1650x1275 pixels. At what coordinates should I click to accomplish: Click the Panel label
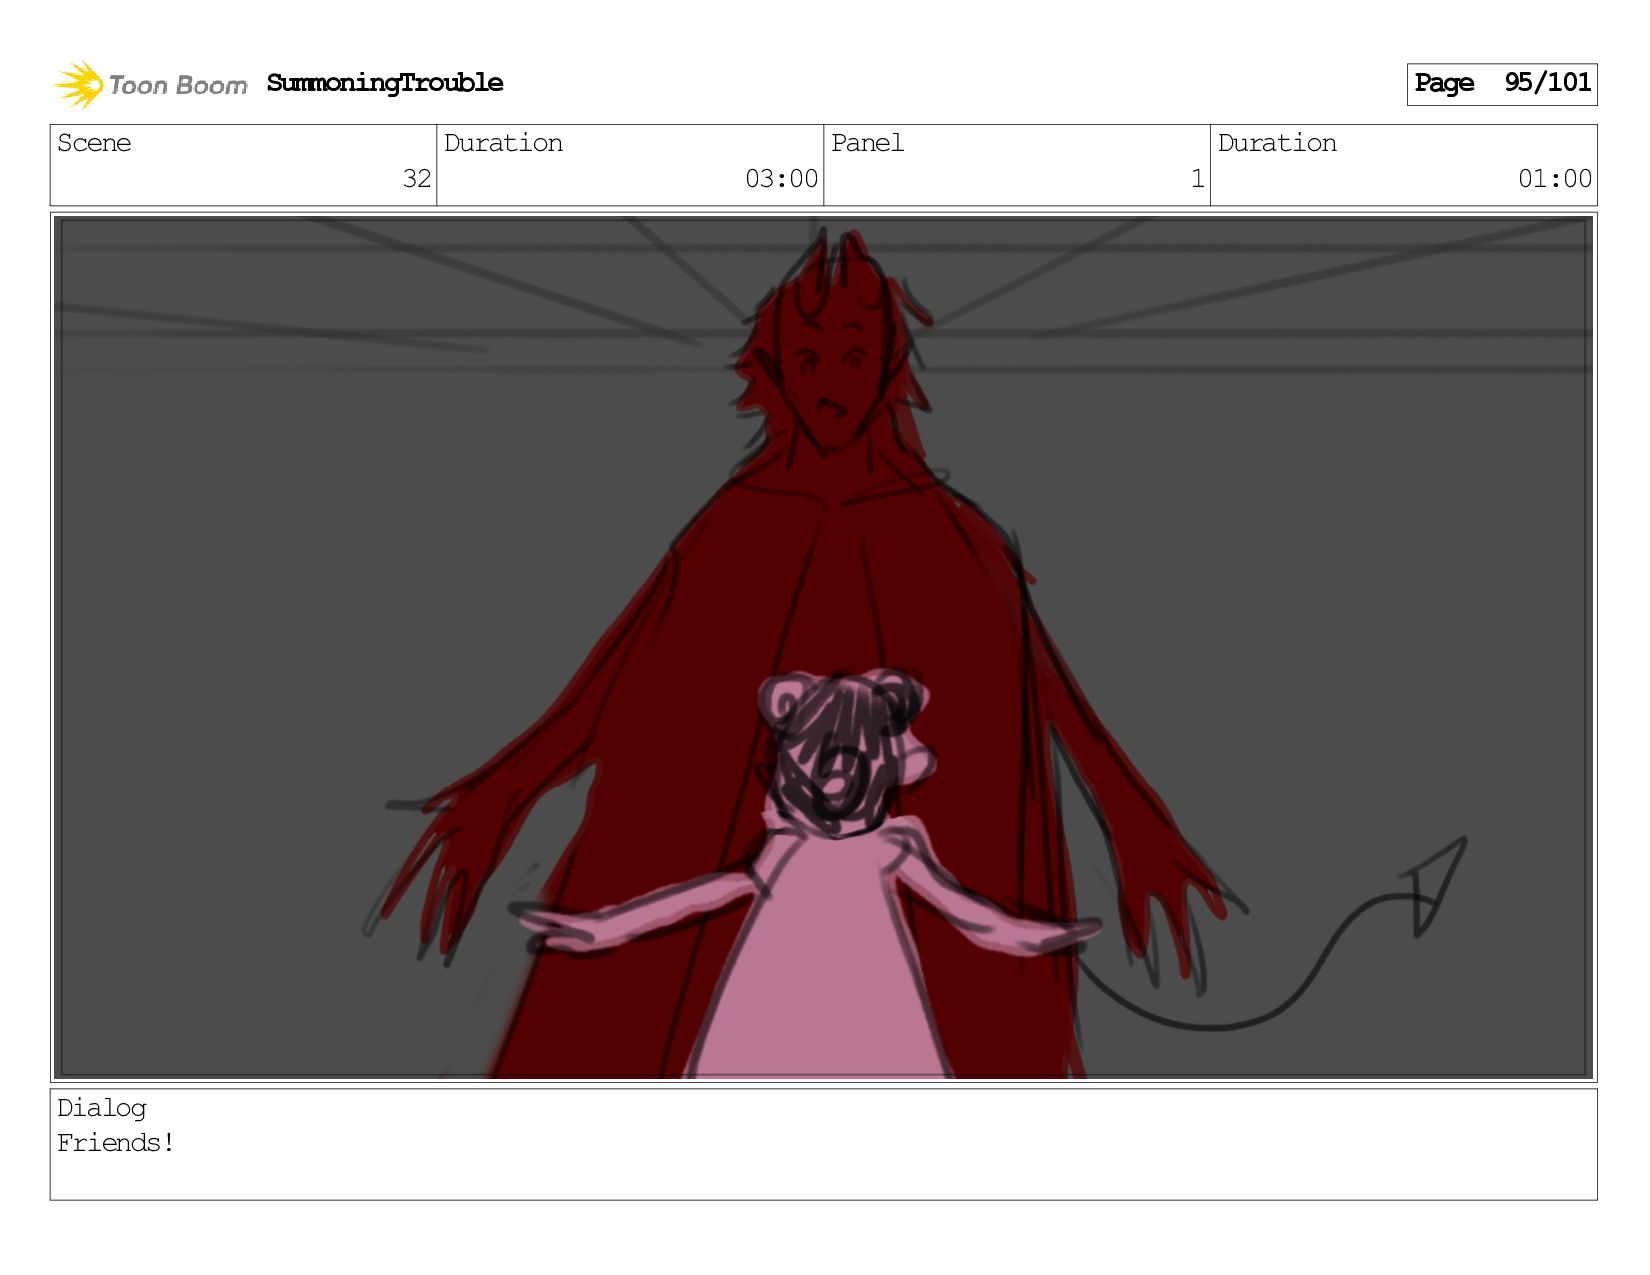867,143
